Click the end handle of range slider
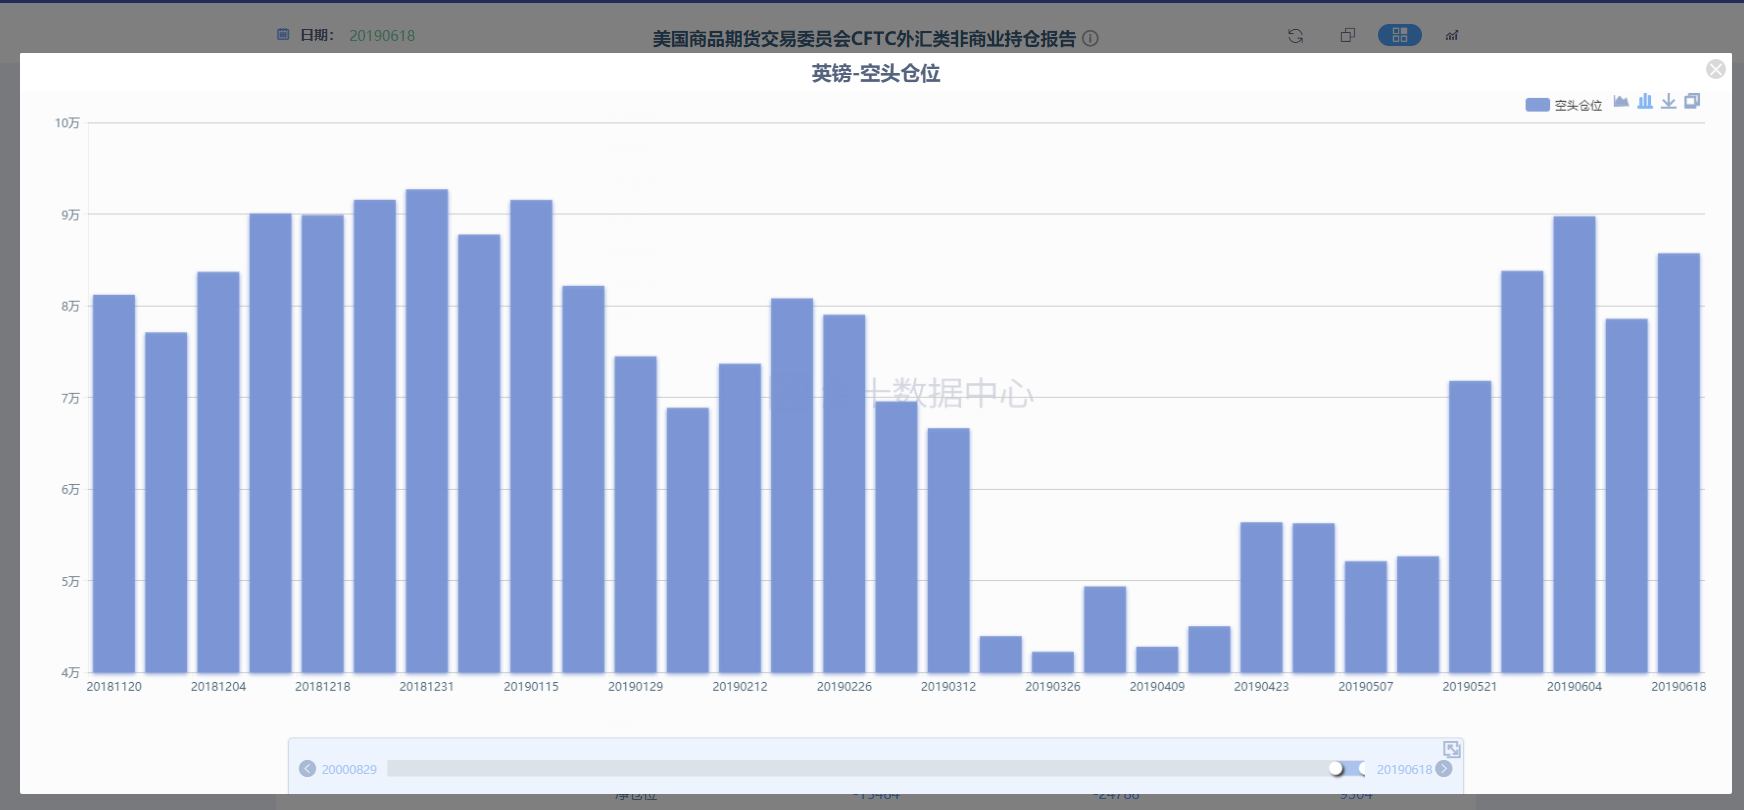 pos(1364,768)
